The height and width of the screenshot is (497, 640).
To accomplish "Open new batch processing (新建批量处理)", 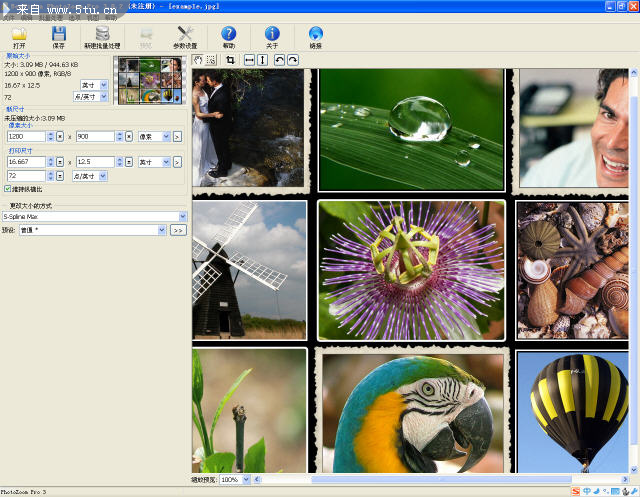I will (x=102, y=36).
